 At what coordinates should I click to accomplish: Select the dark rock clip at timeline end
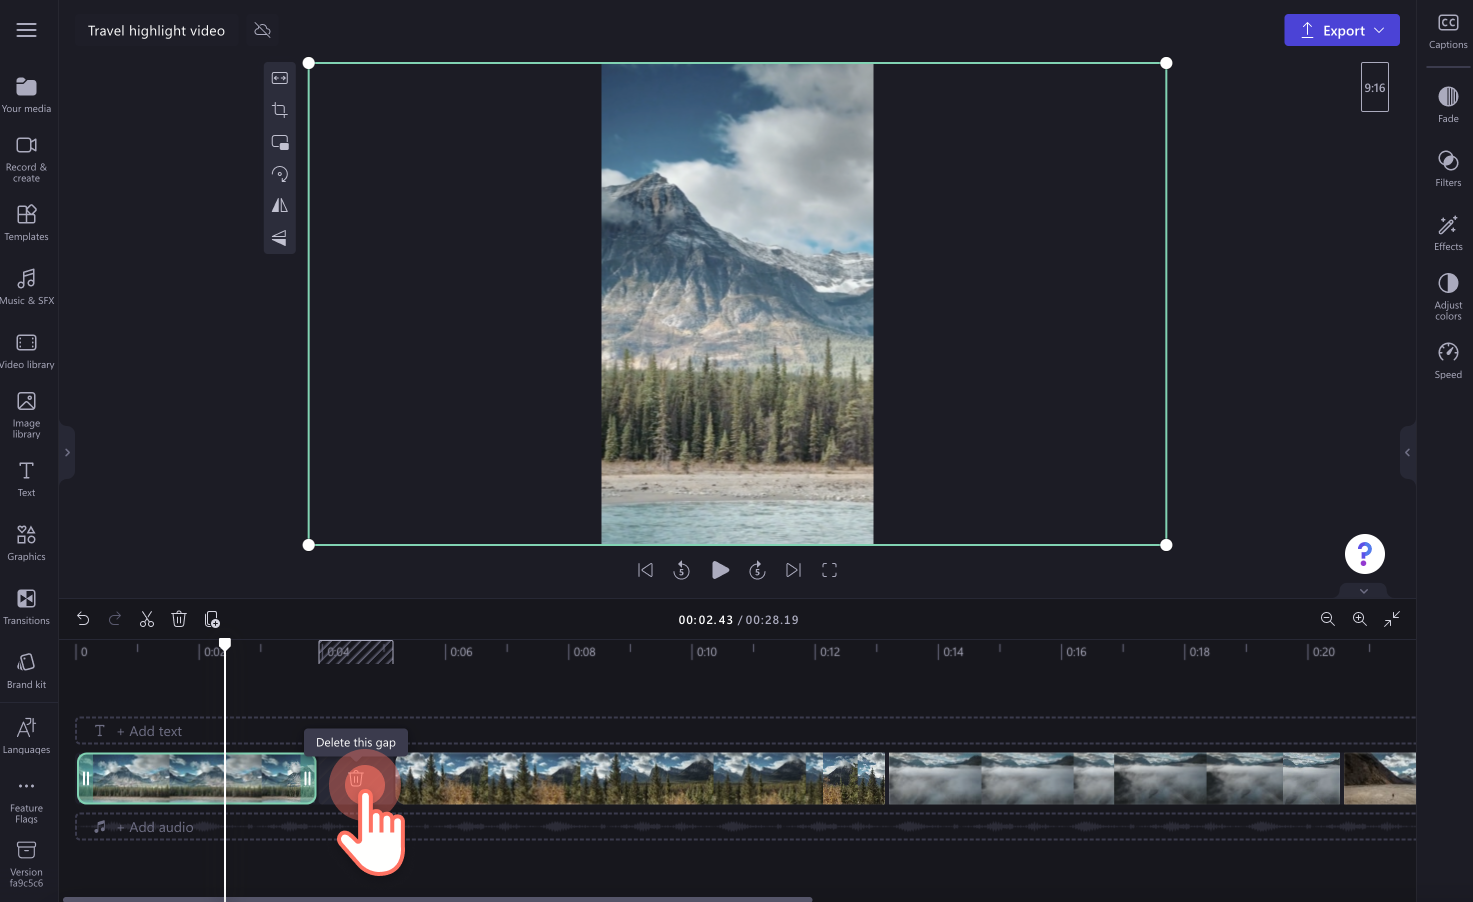pyautogui.click(x=1380, y=779)
